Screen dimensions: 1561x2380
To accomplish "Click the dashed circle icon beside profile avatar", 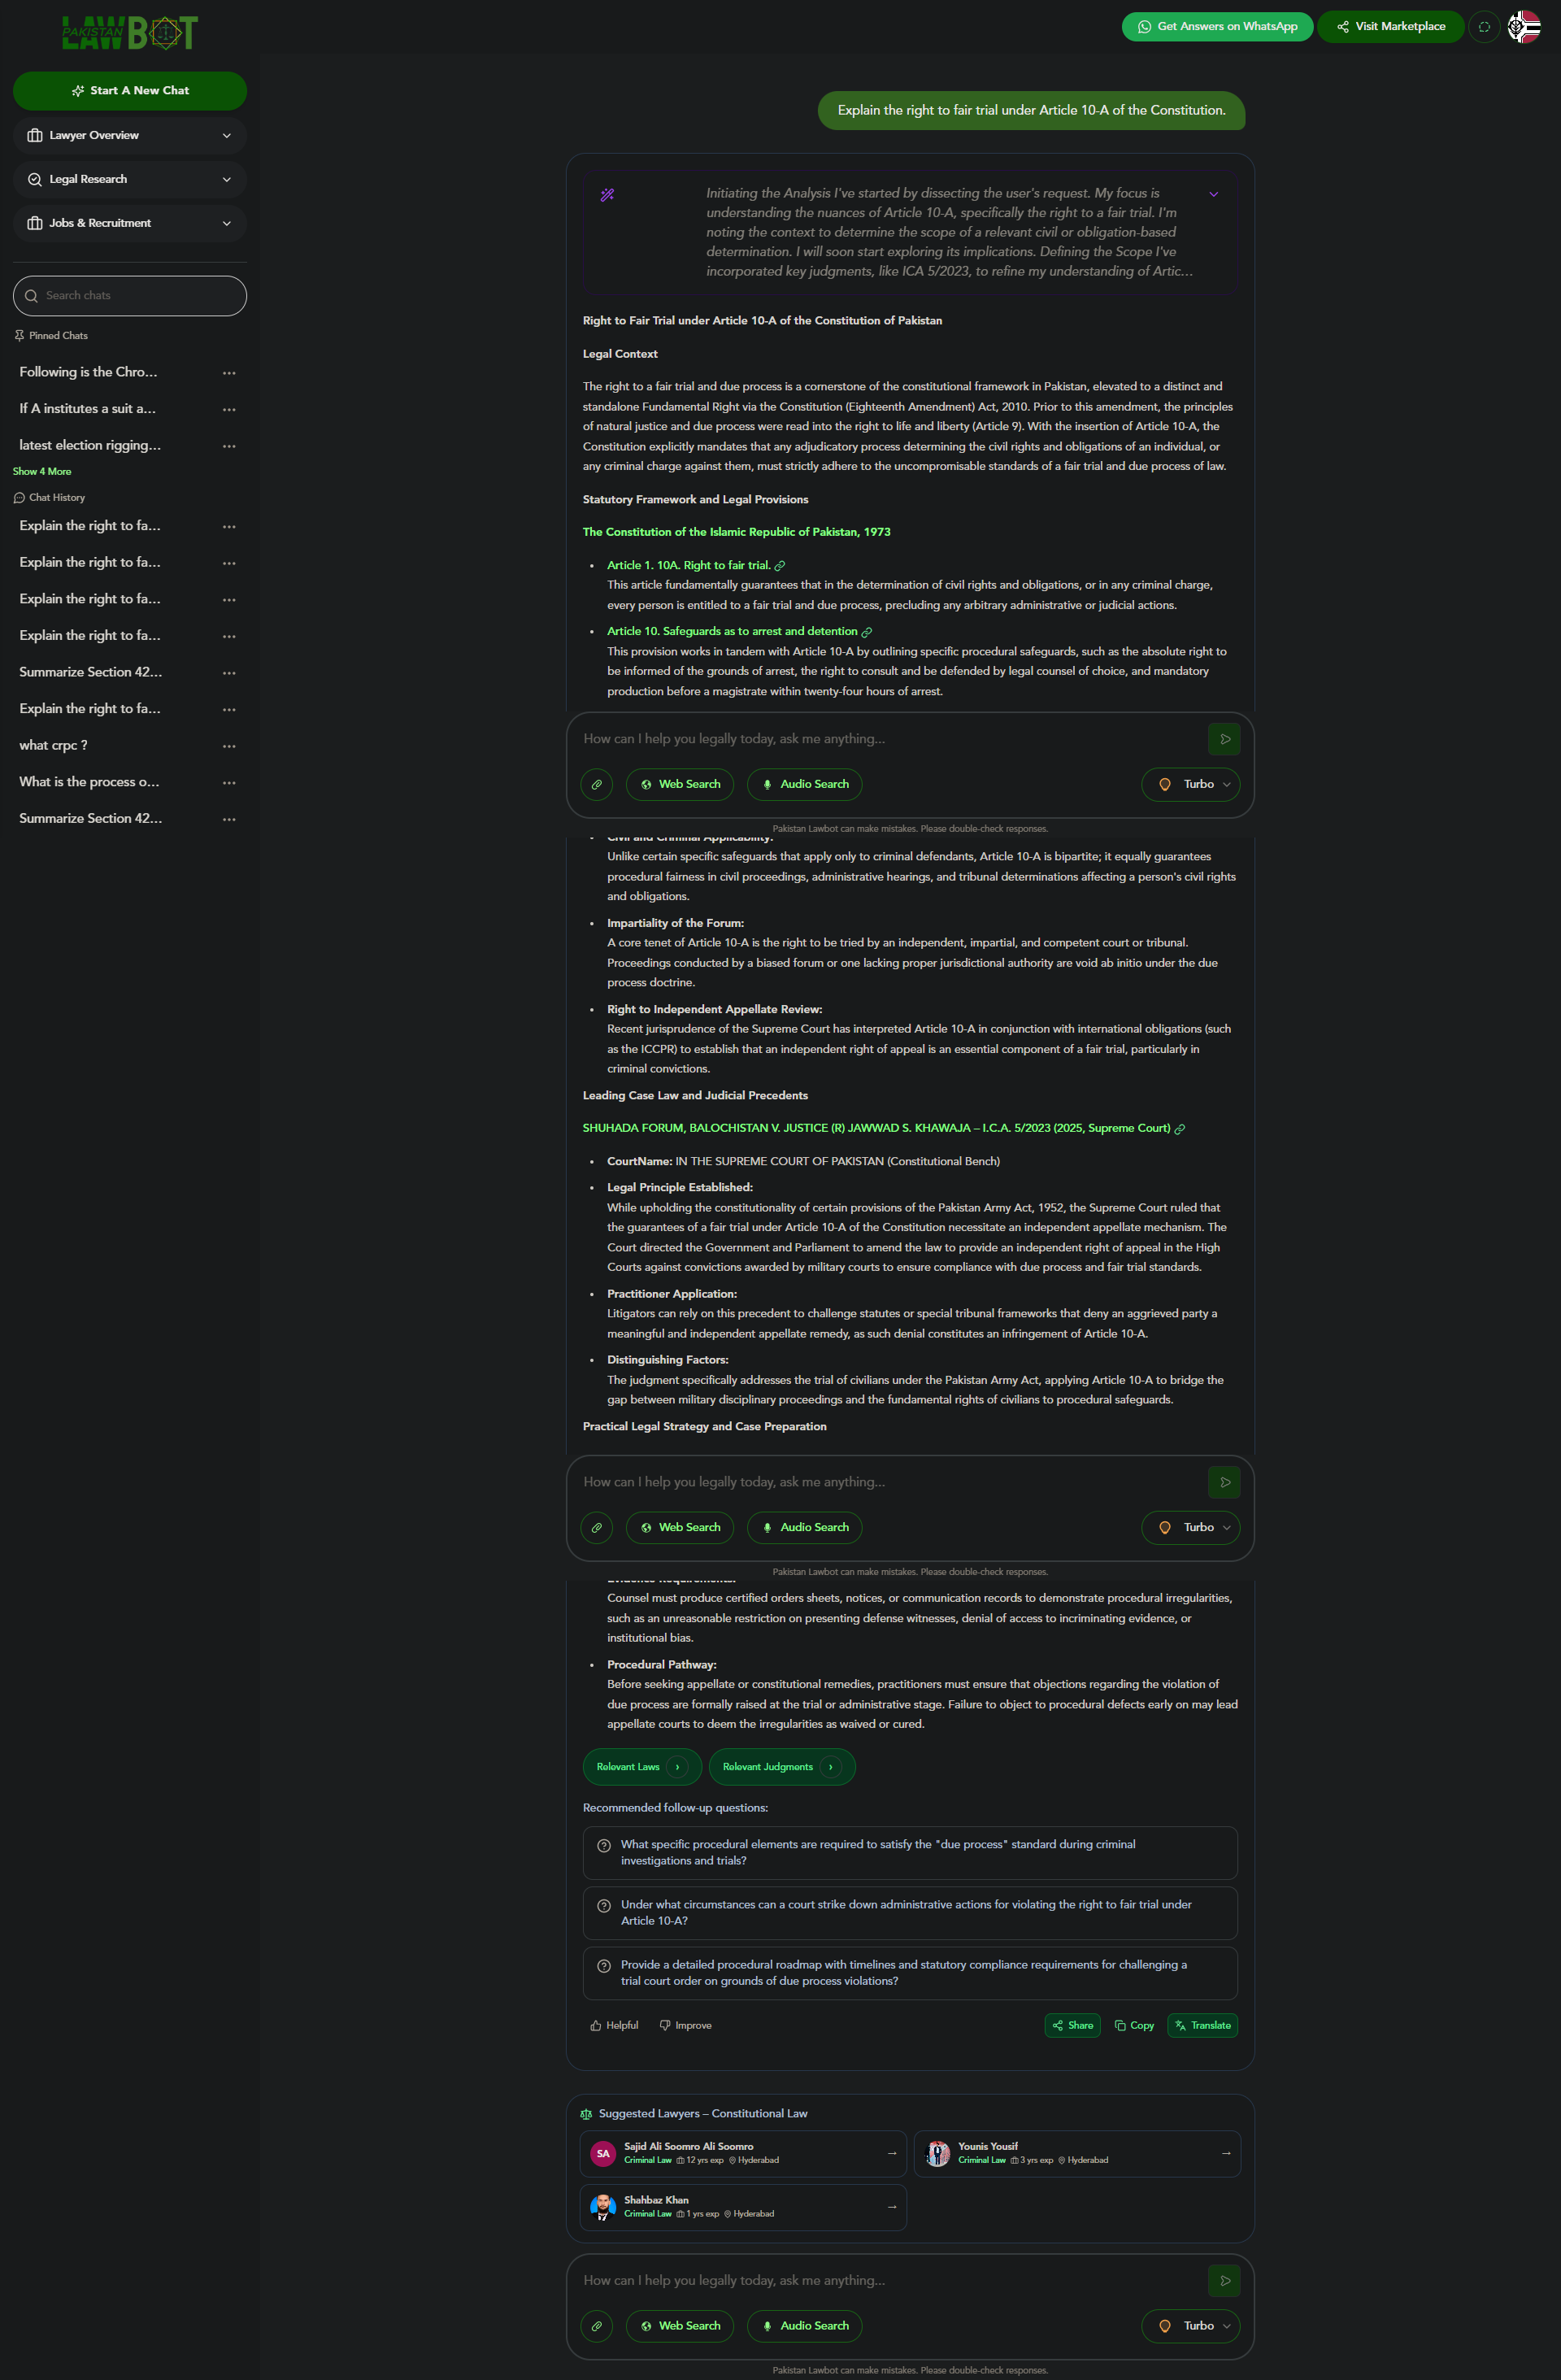I will click(1484, 27).
